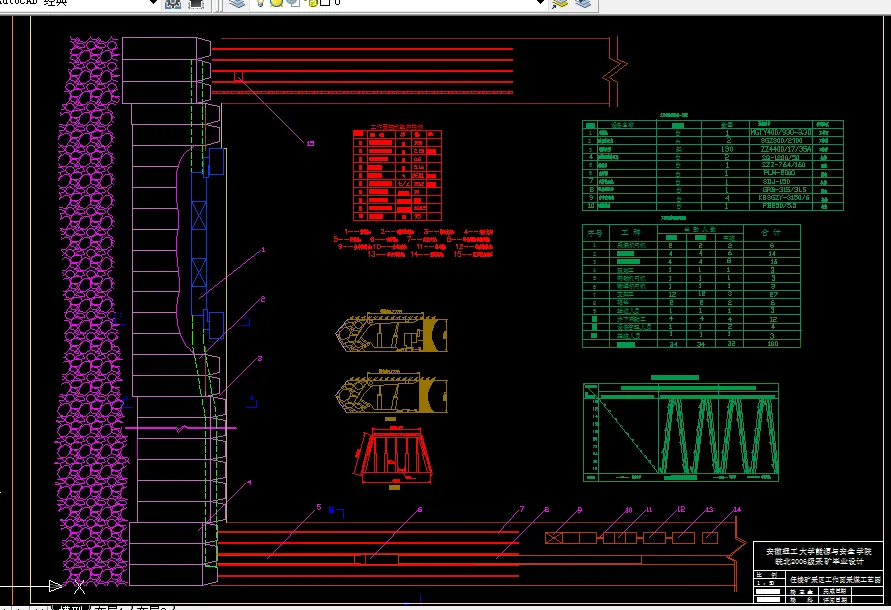
Task: Select the red trapezoid roadway cross-section drawing
Action: coord(393,457)
